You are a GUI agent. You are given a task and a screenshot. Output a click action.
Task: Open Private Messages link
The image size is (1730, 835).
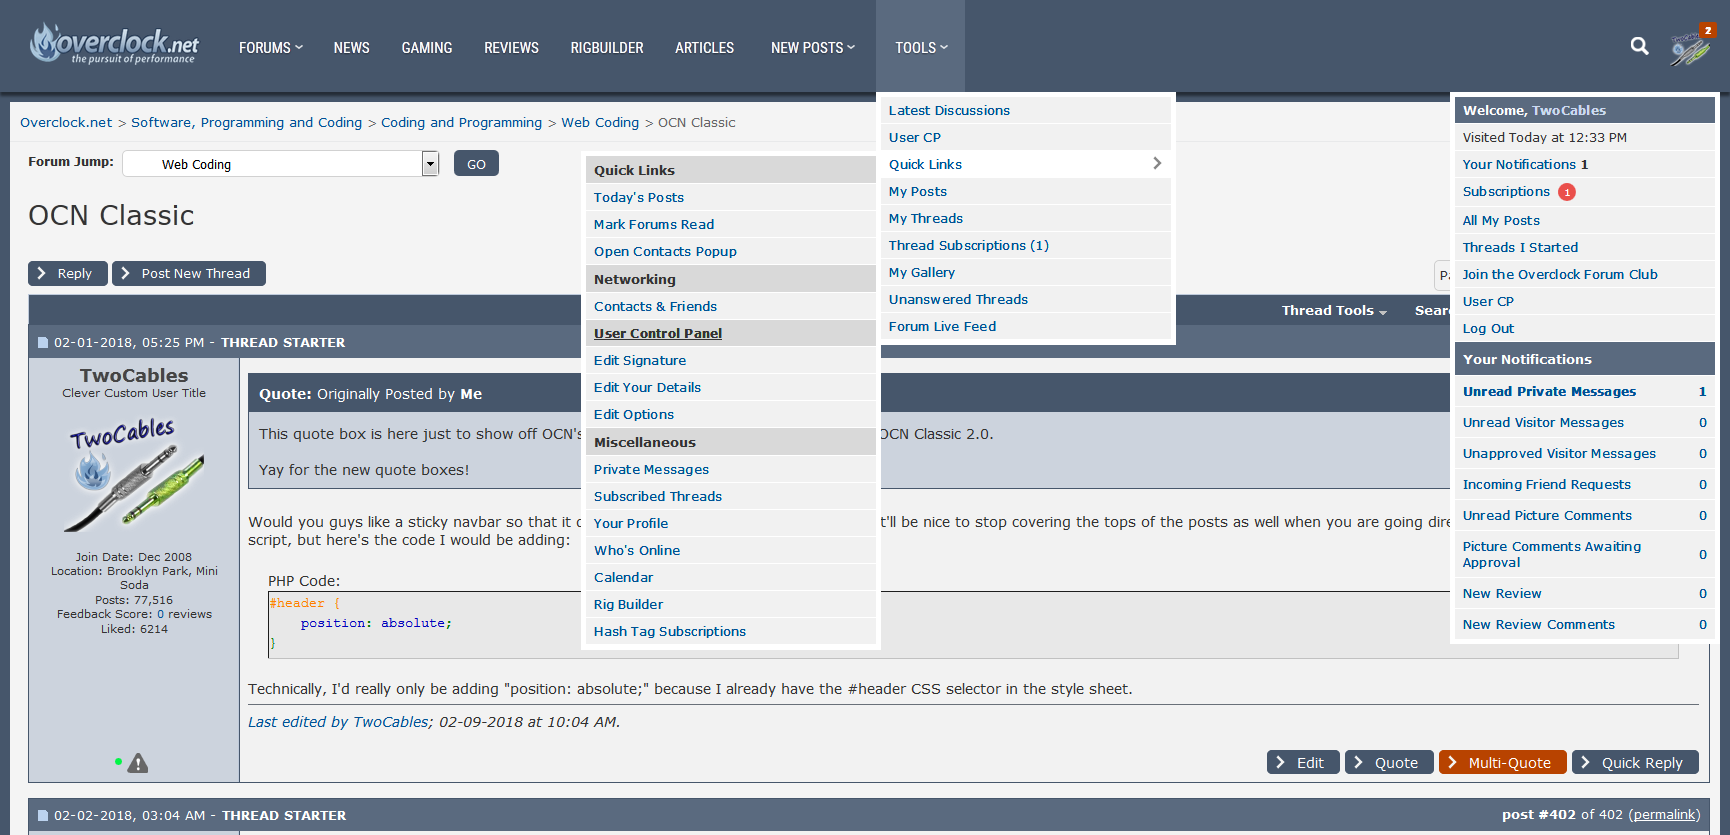(651, 469)
